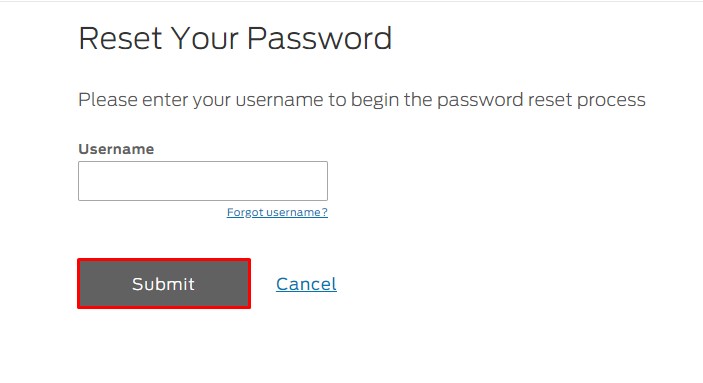The height and width of the screenshot is (383, 703).
Task: Click the password reset instruction text
Action: [362, 100]
